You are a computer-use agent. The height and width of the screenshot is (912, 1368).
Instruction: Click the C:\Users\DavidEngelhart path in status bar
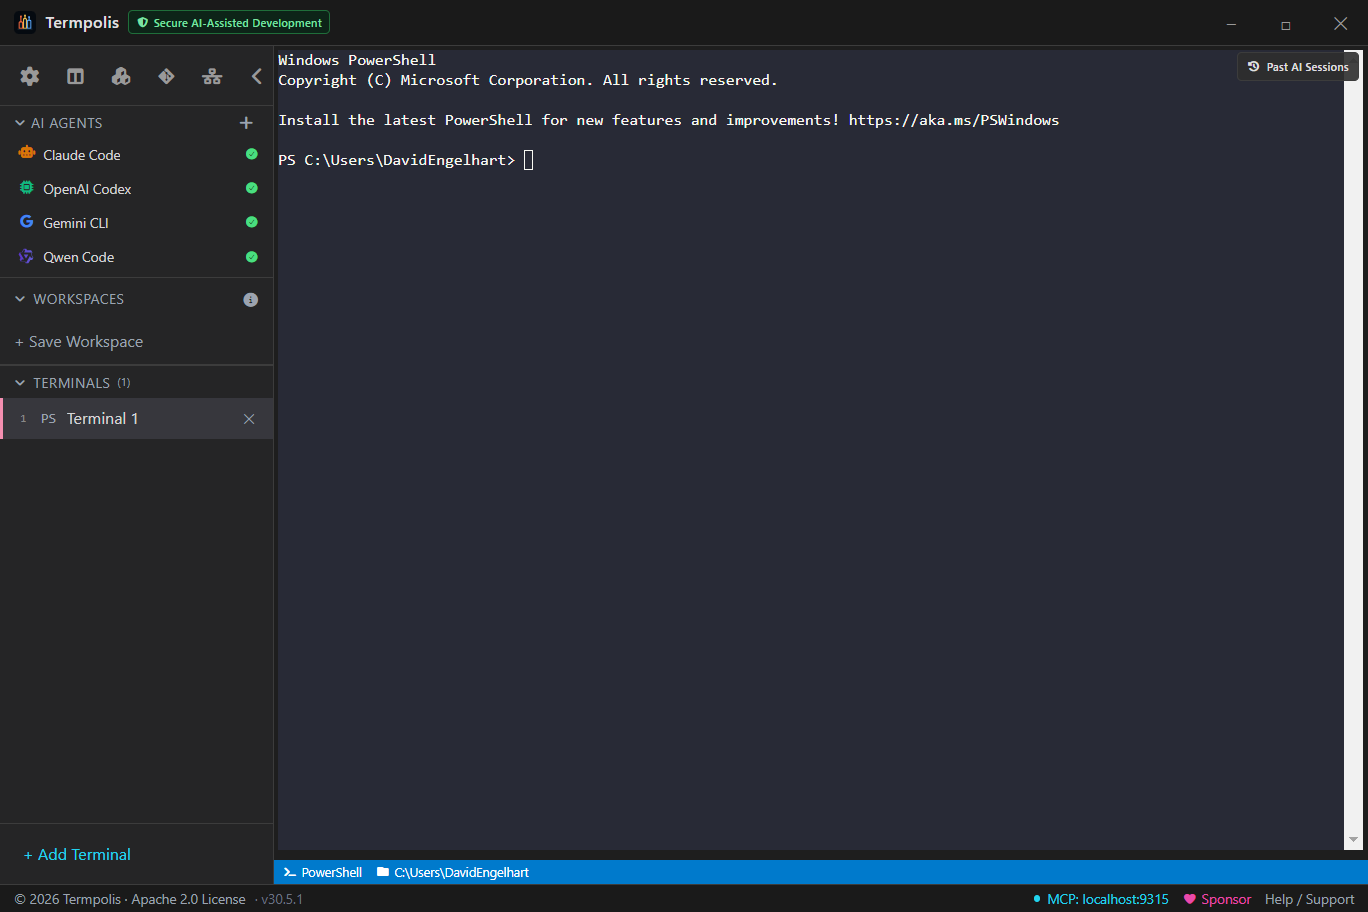(462, 872)
